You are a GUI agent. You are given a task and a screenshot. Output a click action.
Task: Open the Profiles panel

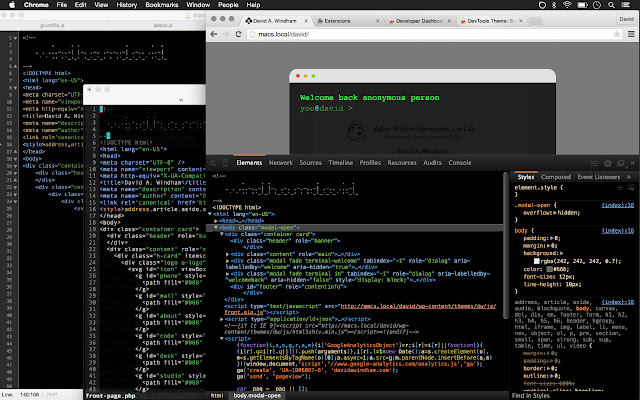pos(370,163)
